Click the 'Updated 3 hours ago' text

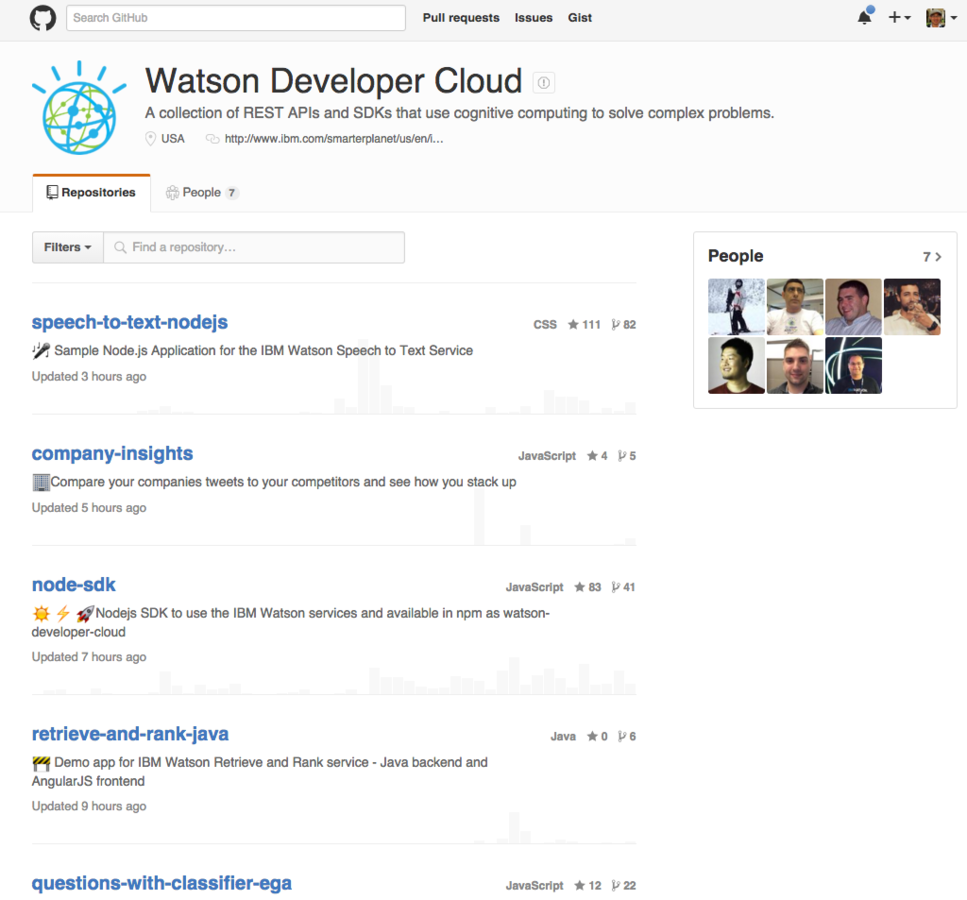coord(89,376)
